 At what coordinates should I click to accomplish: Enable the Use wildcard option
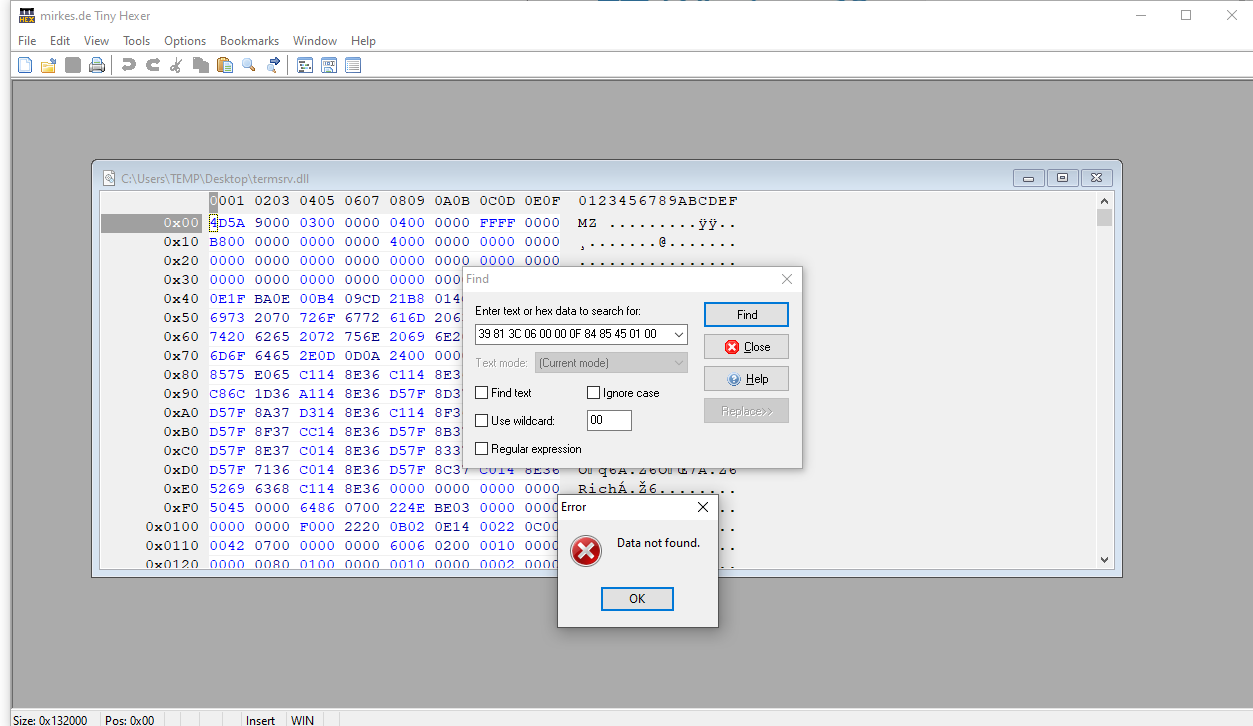tap(481, 420)
